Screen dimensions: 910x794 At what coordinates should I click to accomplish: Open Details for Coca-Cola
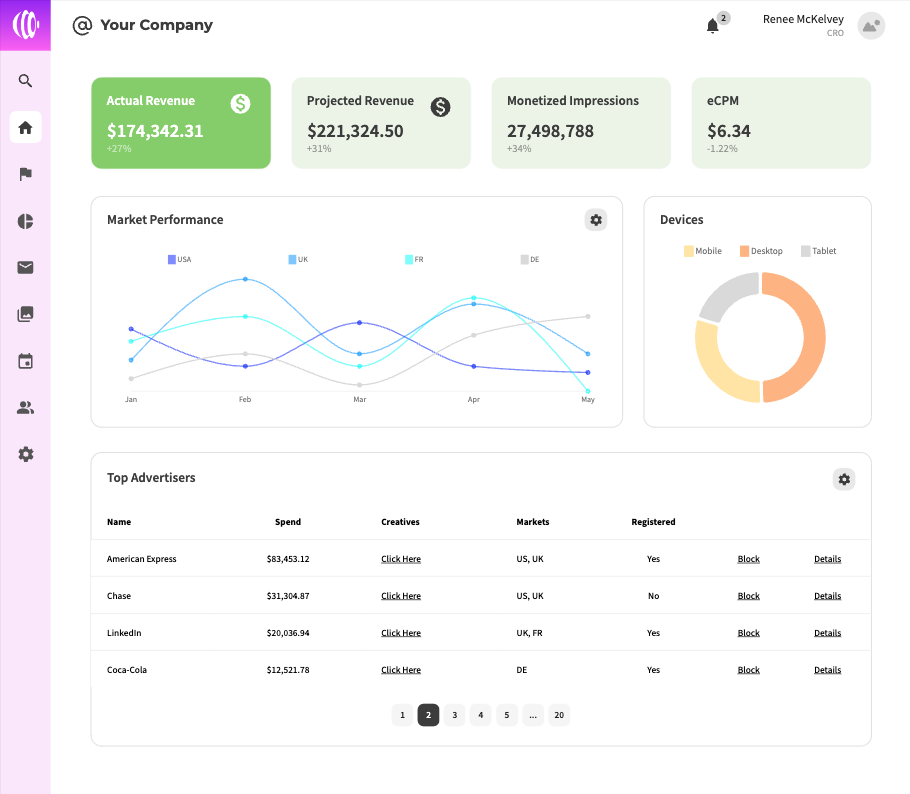click(827, 670)
